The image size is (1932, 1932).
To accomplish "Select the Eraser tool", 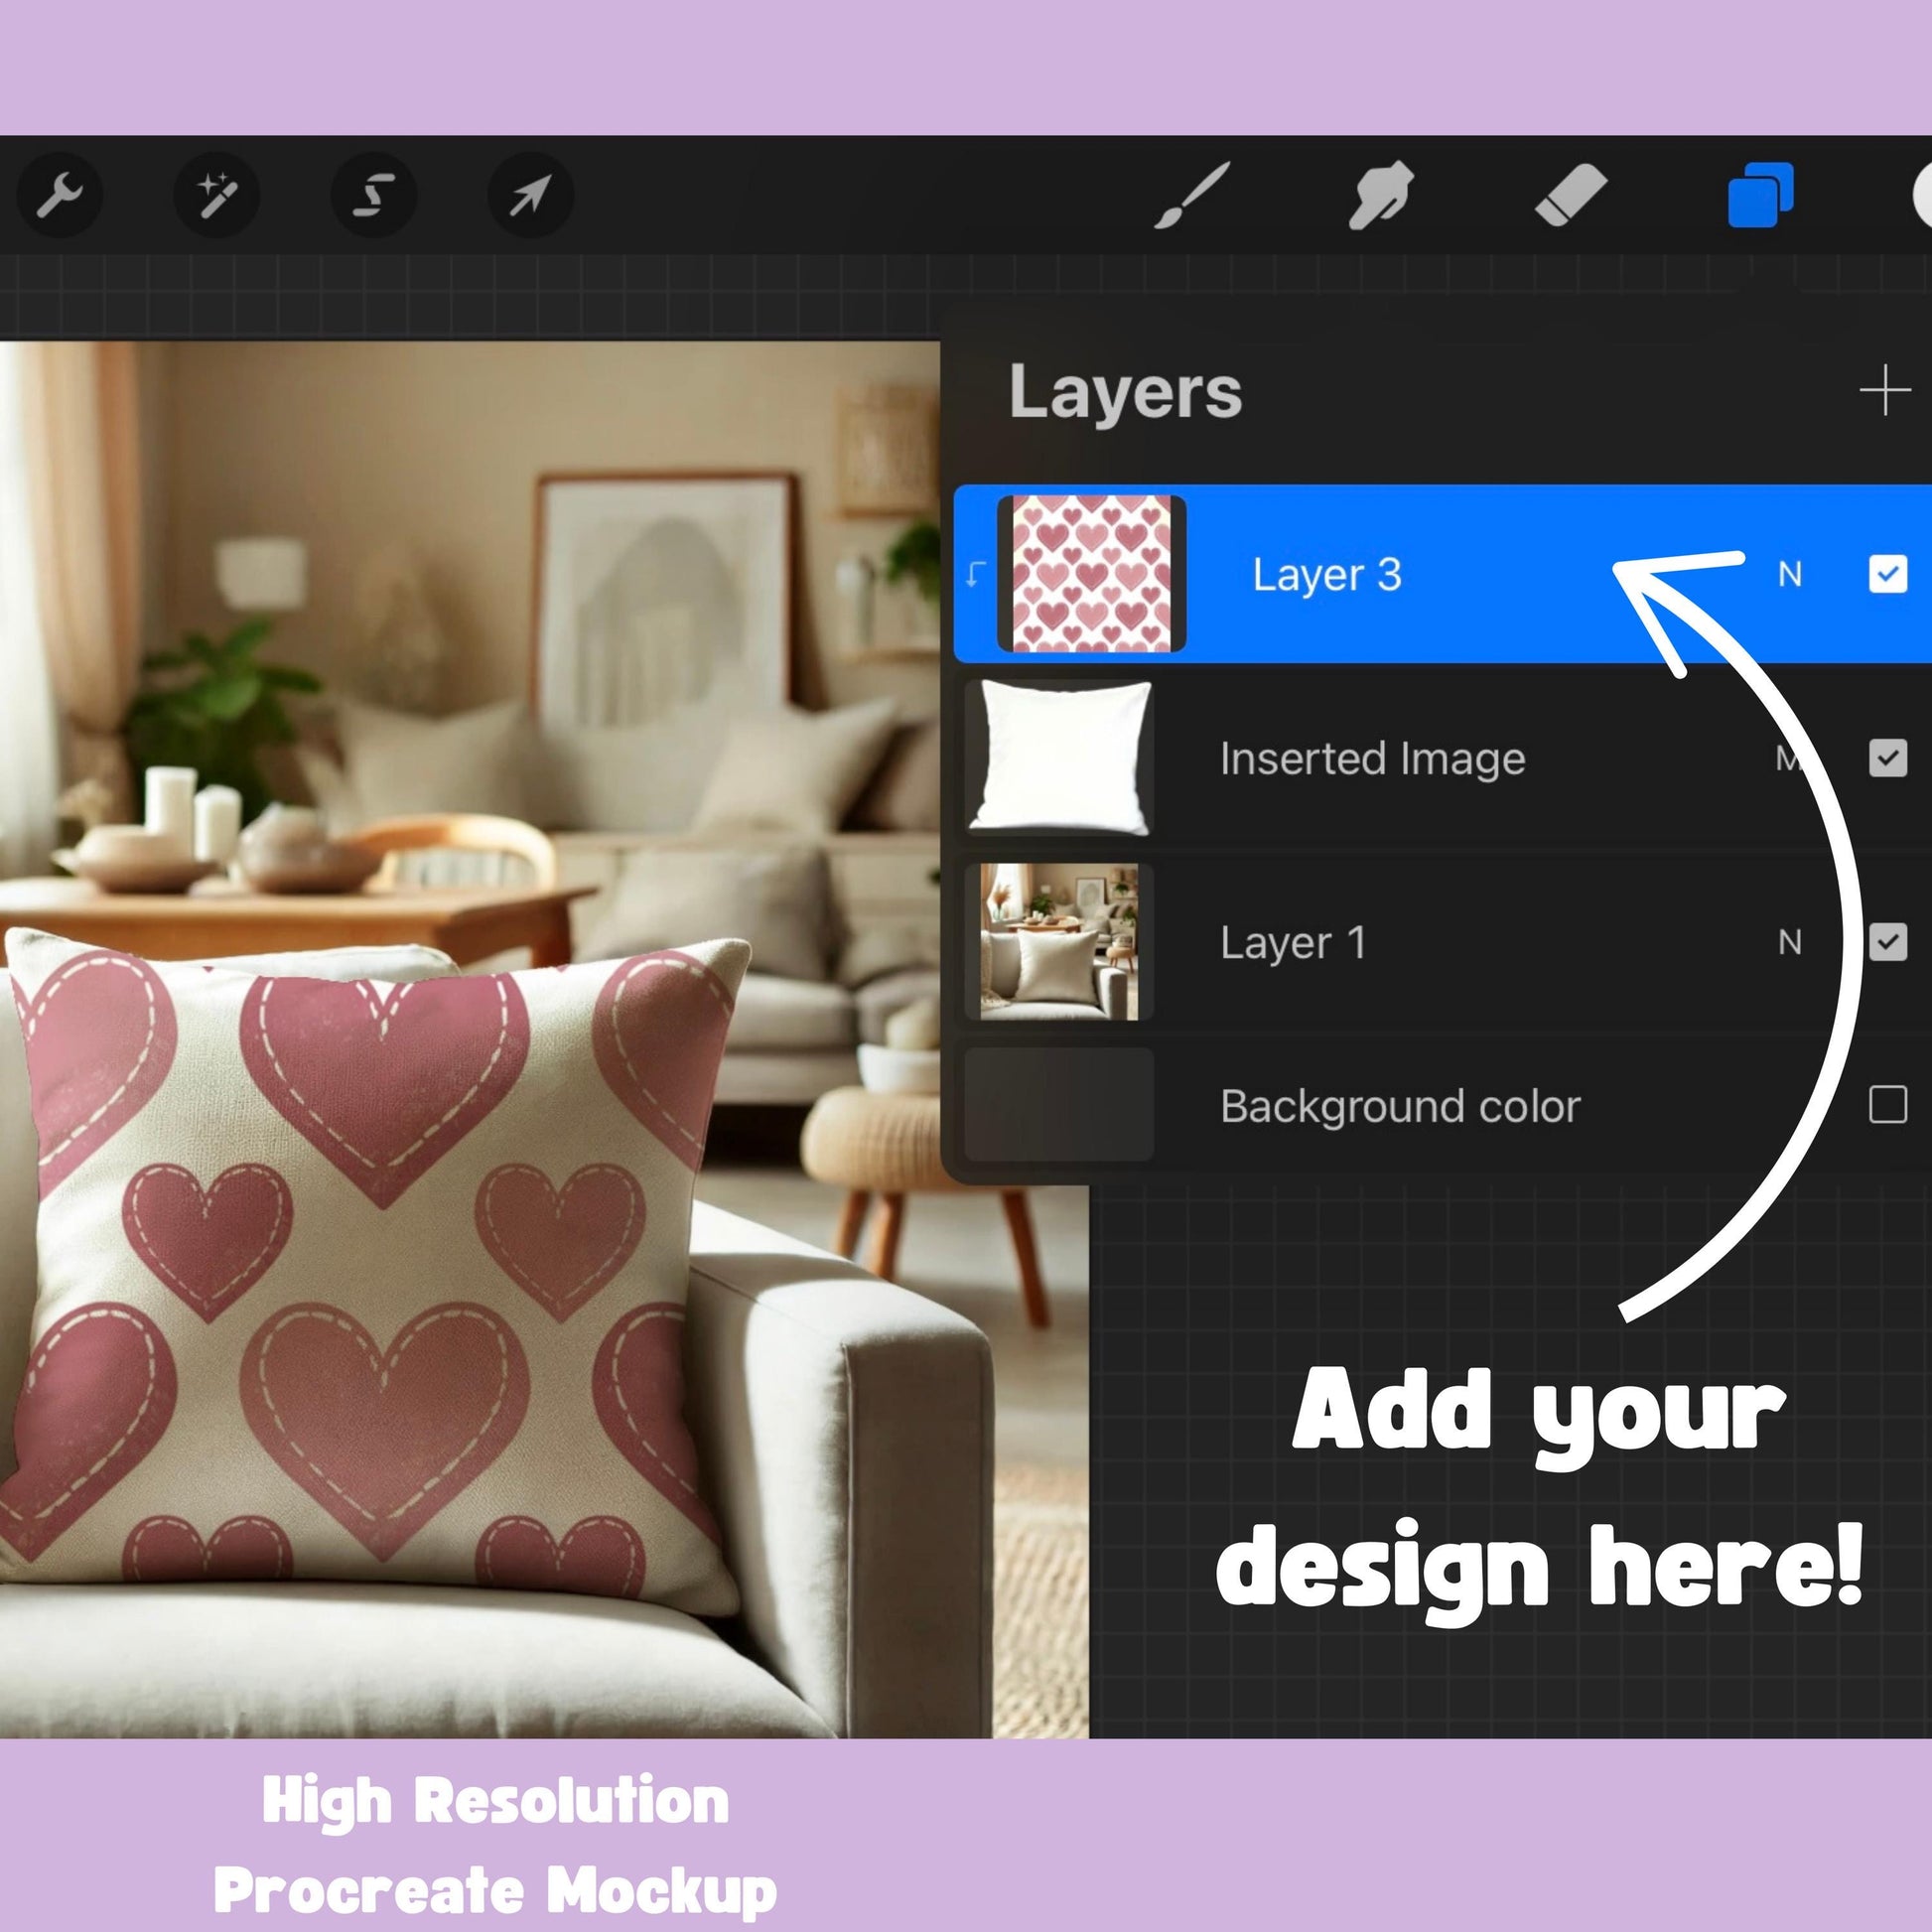I will [1570, 196].
